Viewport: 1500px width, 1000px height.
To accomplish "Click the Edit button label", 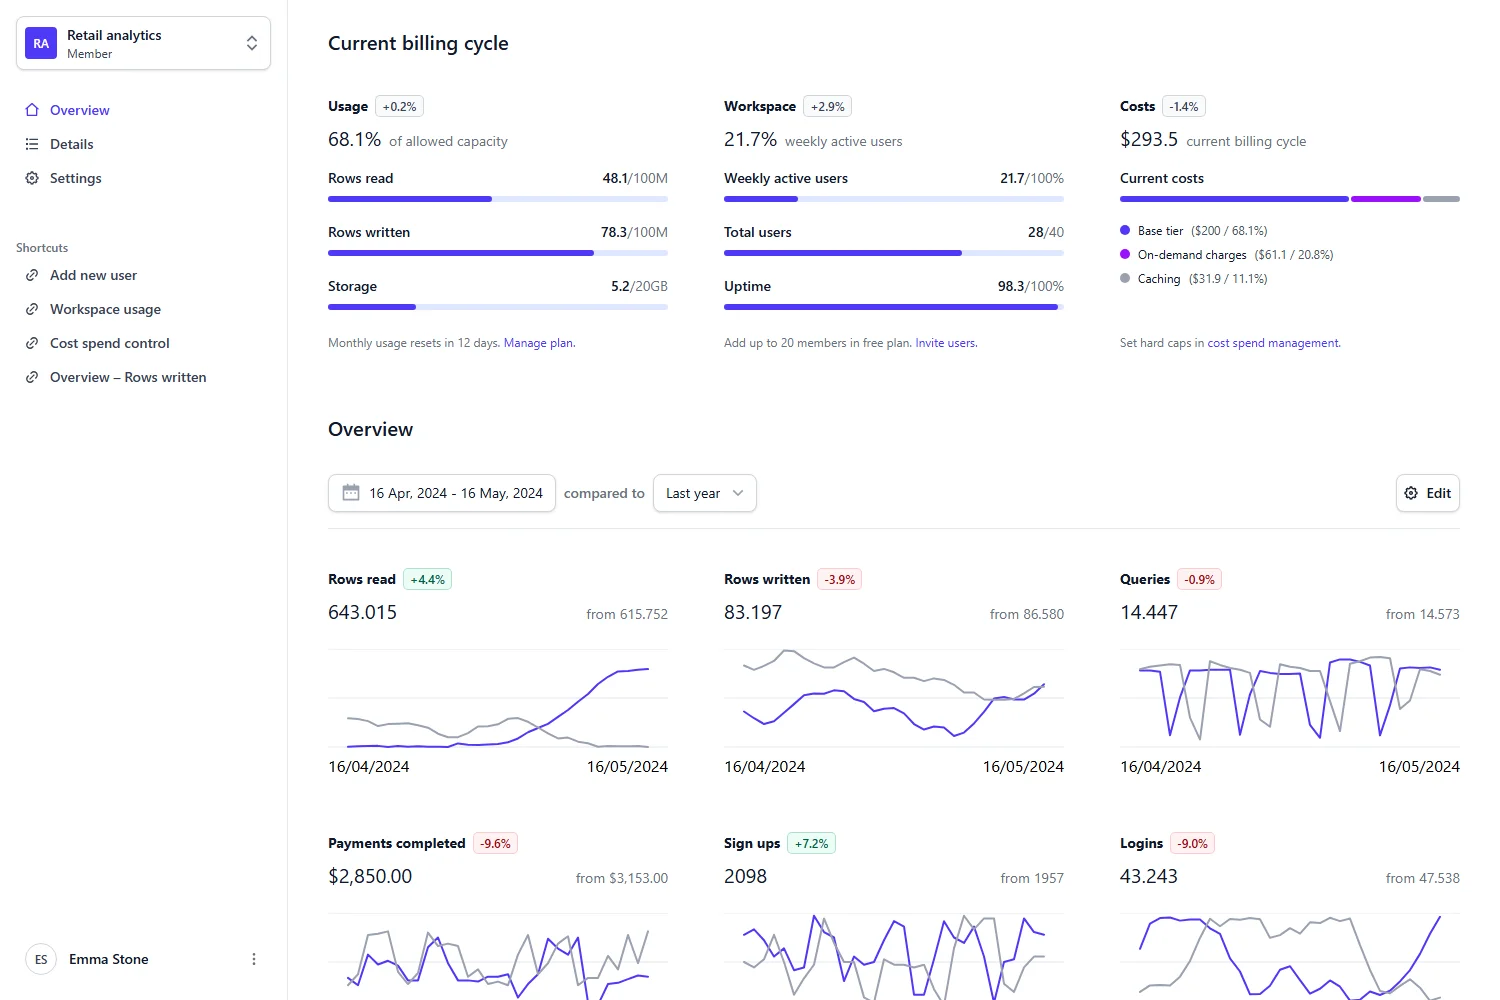I will point(1439,493).
